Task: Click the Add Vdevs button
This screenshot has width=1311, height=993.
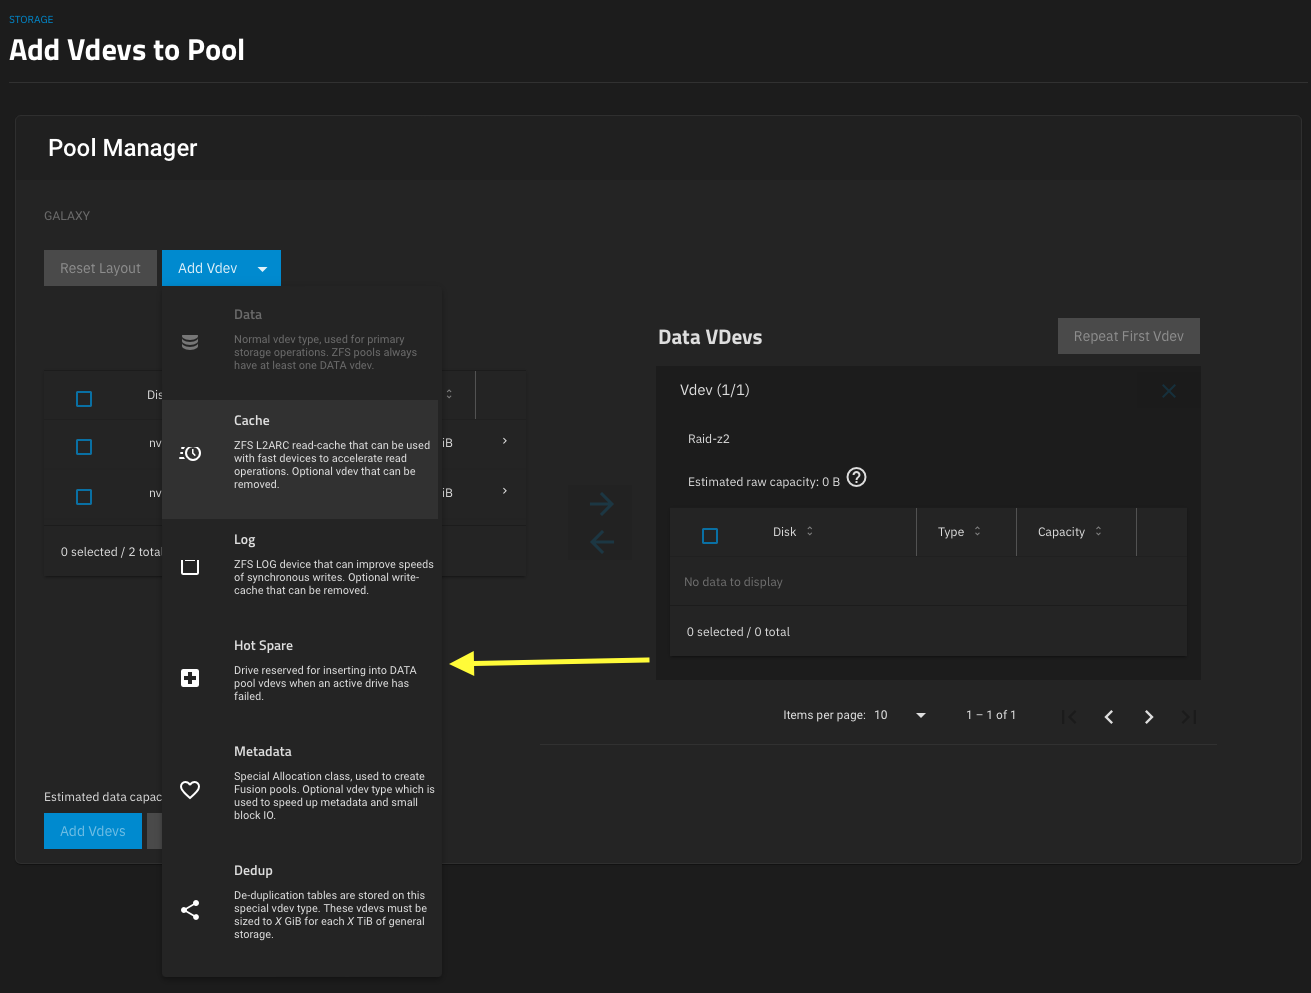Action: coord(93,831)
